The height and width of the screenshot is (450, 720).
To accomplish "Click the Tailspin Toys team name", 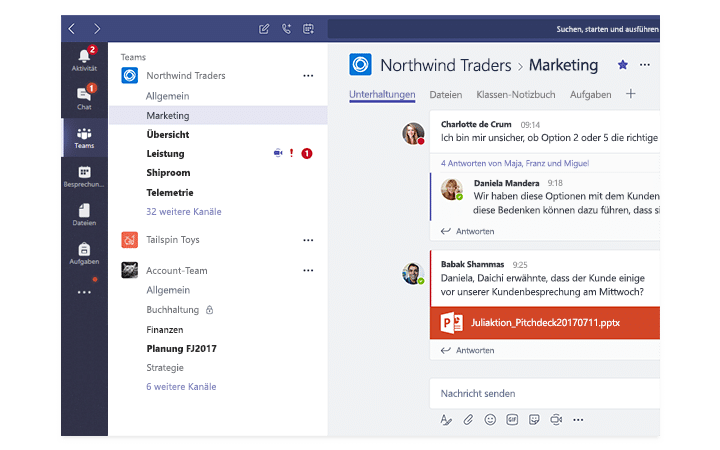I will [173, 240].
